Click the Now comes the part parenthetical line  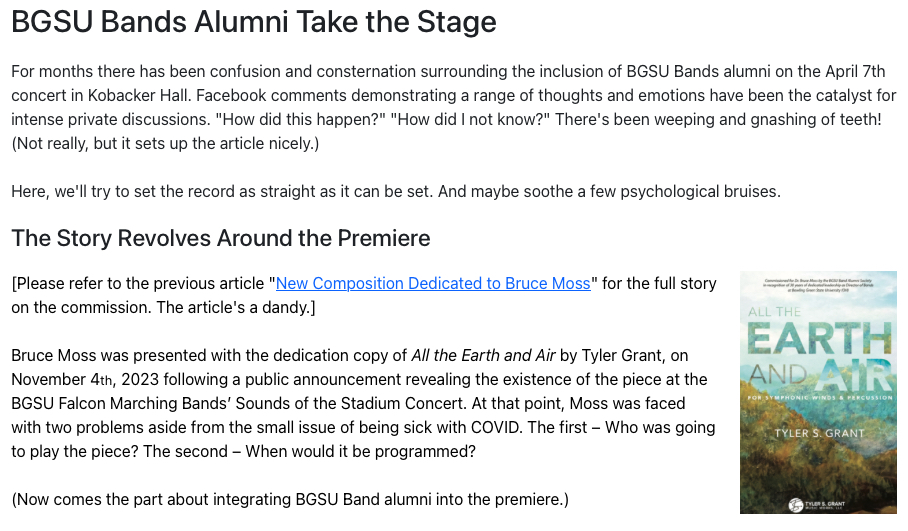[x=289, y=499]
